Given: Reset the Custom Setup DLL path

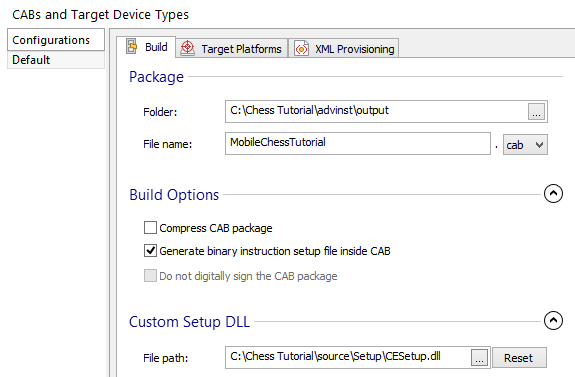Looking at the screenshot, I should tap(519, 358).
